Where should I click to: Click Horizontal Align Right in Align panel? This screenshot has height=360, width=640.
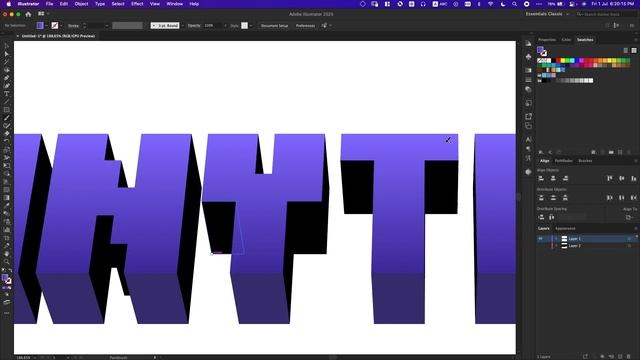pyautogui.click(x=565, y=178)
